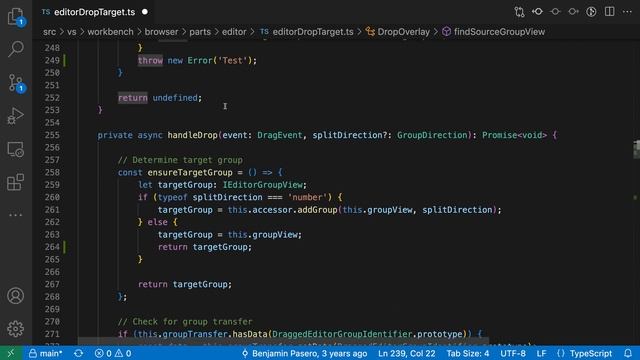Viewport: 640px width, 360px height.
Task: Click line number 249 in the gutter
Action: pos(52,60)
